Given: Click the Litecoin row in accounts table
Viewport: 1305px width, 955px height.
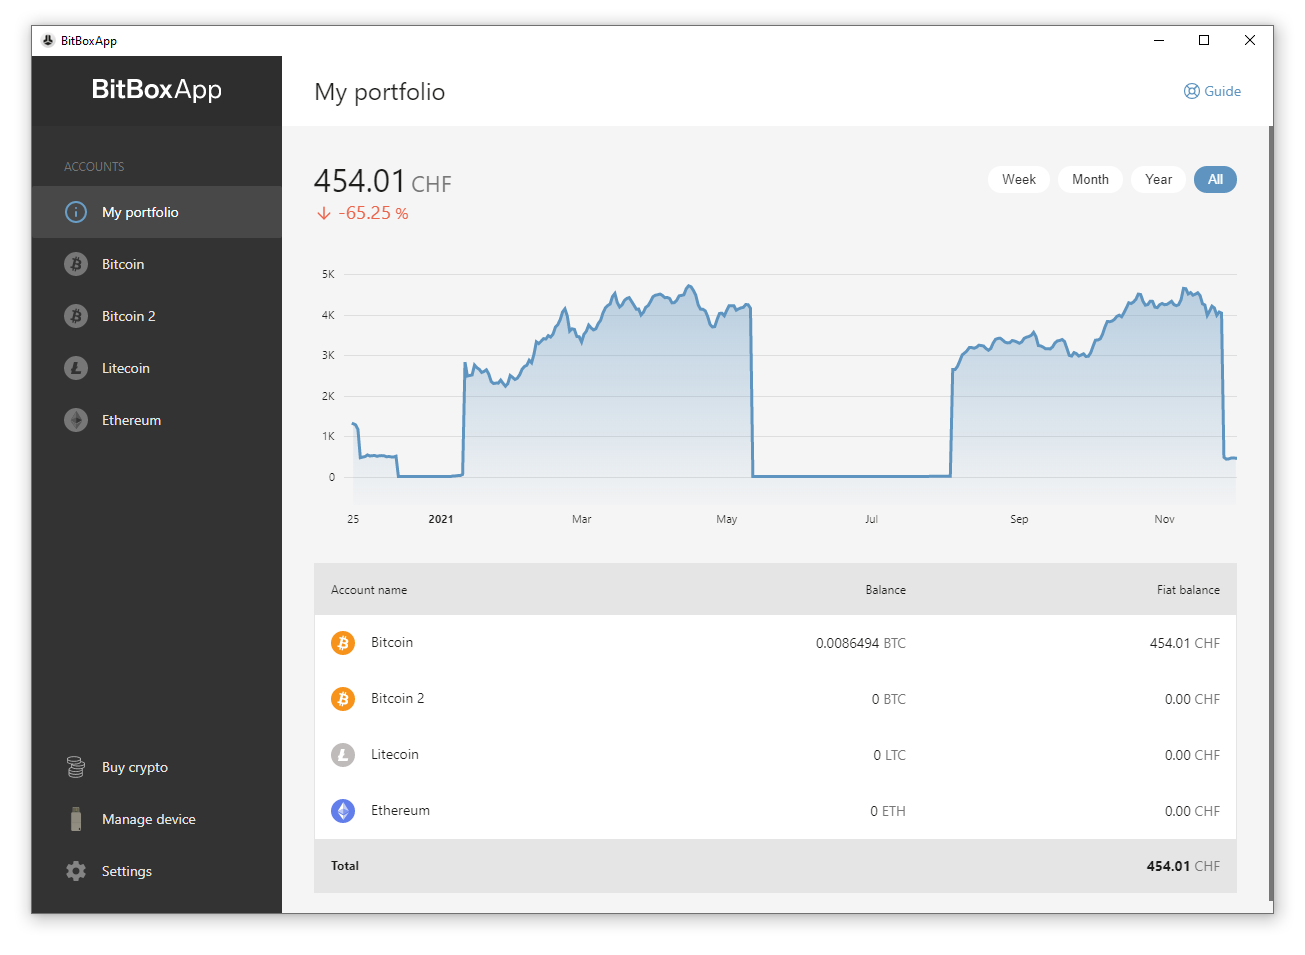Looking at the screenshot, I should pos(395,755).
